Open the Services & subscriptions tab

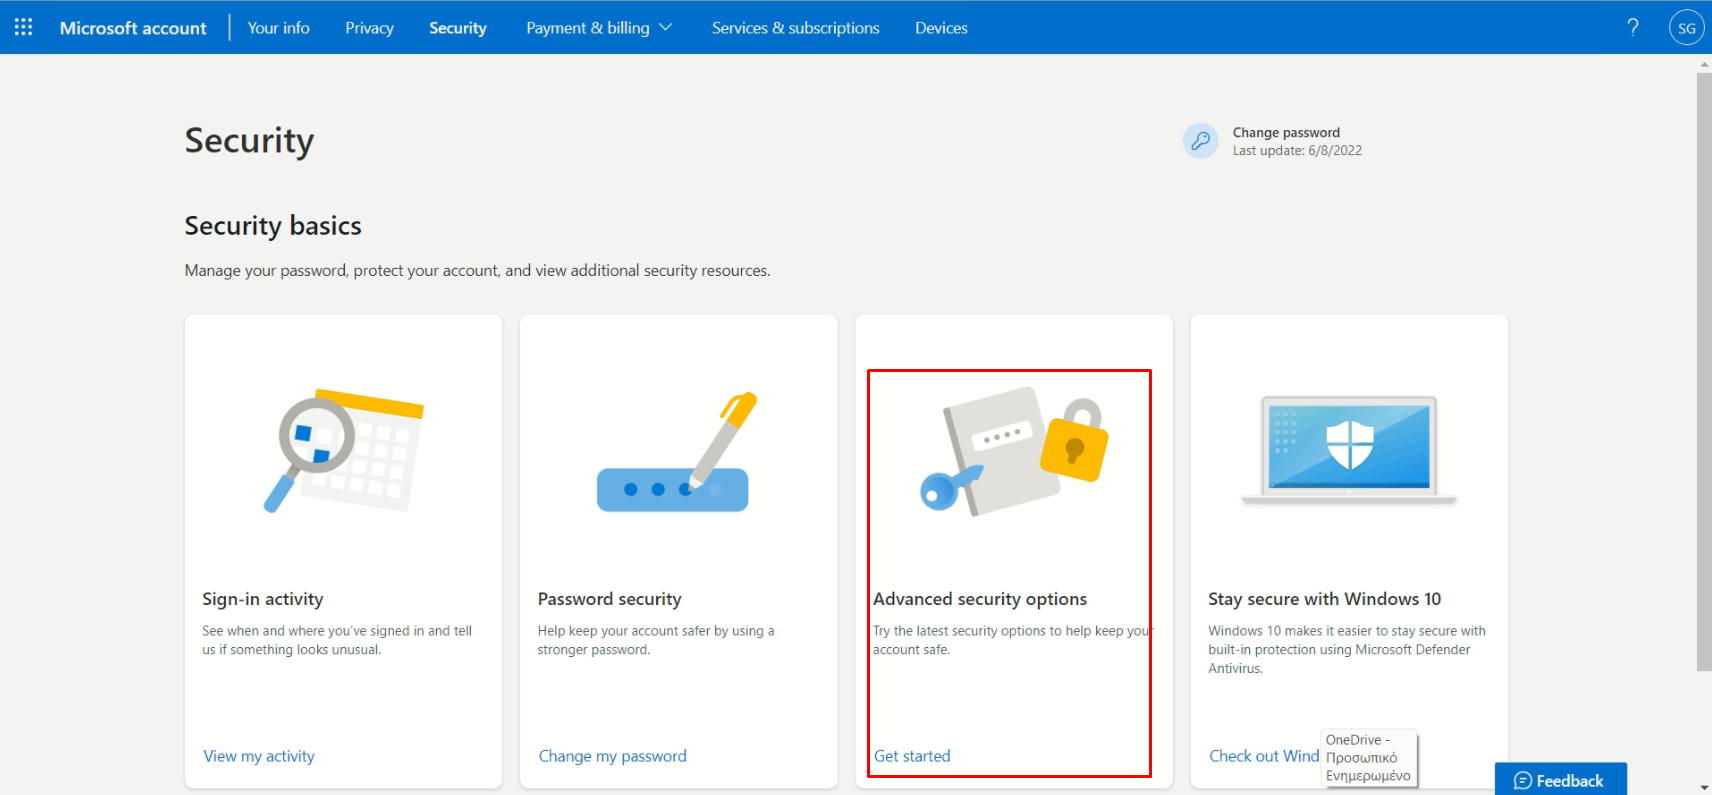pyautogui.click(x=796, y=28)
